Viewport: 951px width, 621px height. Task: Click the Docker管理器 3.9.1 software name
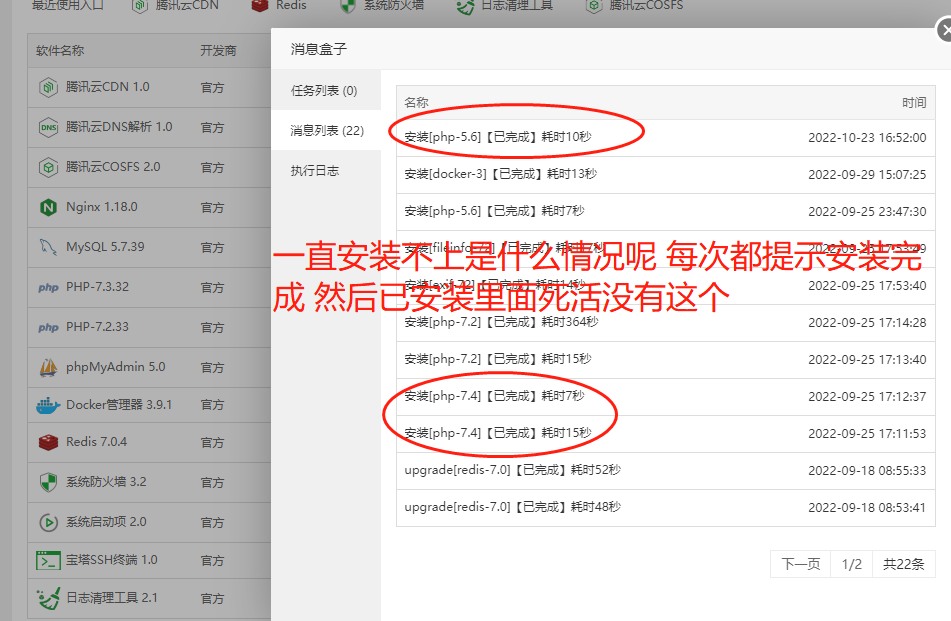tap(119, 404)
